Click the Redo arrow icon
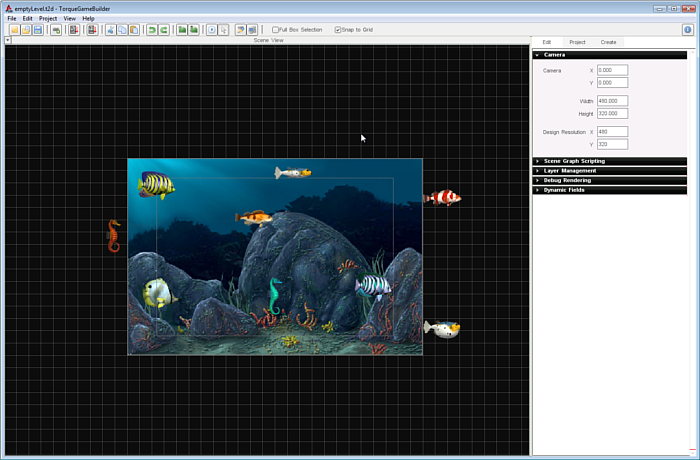Screen dimensions: 700x460 (163, 30)
